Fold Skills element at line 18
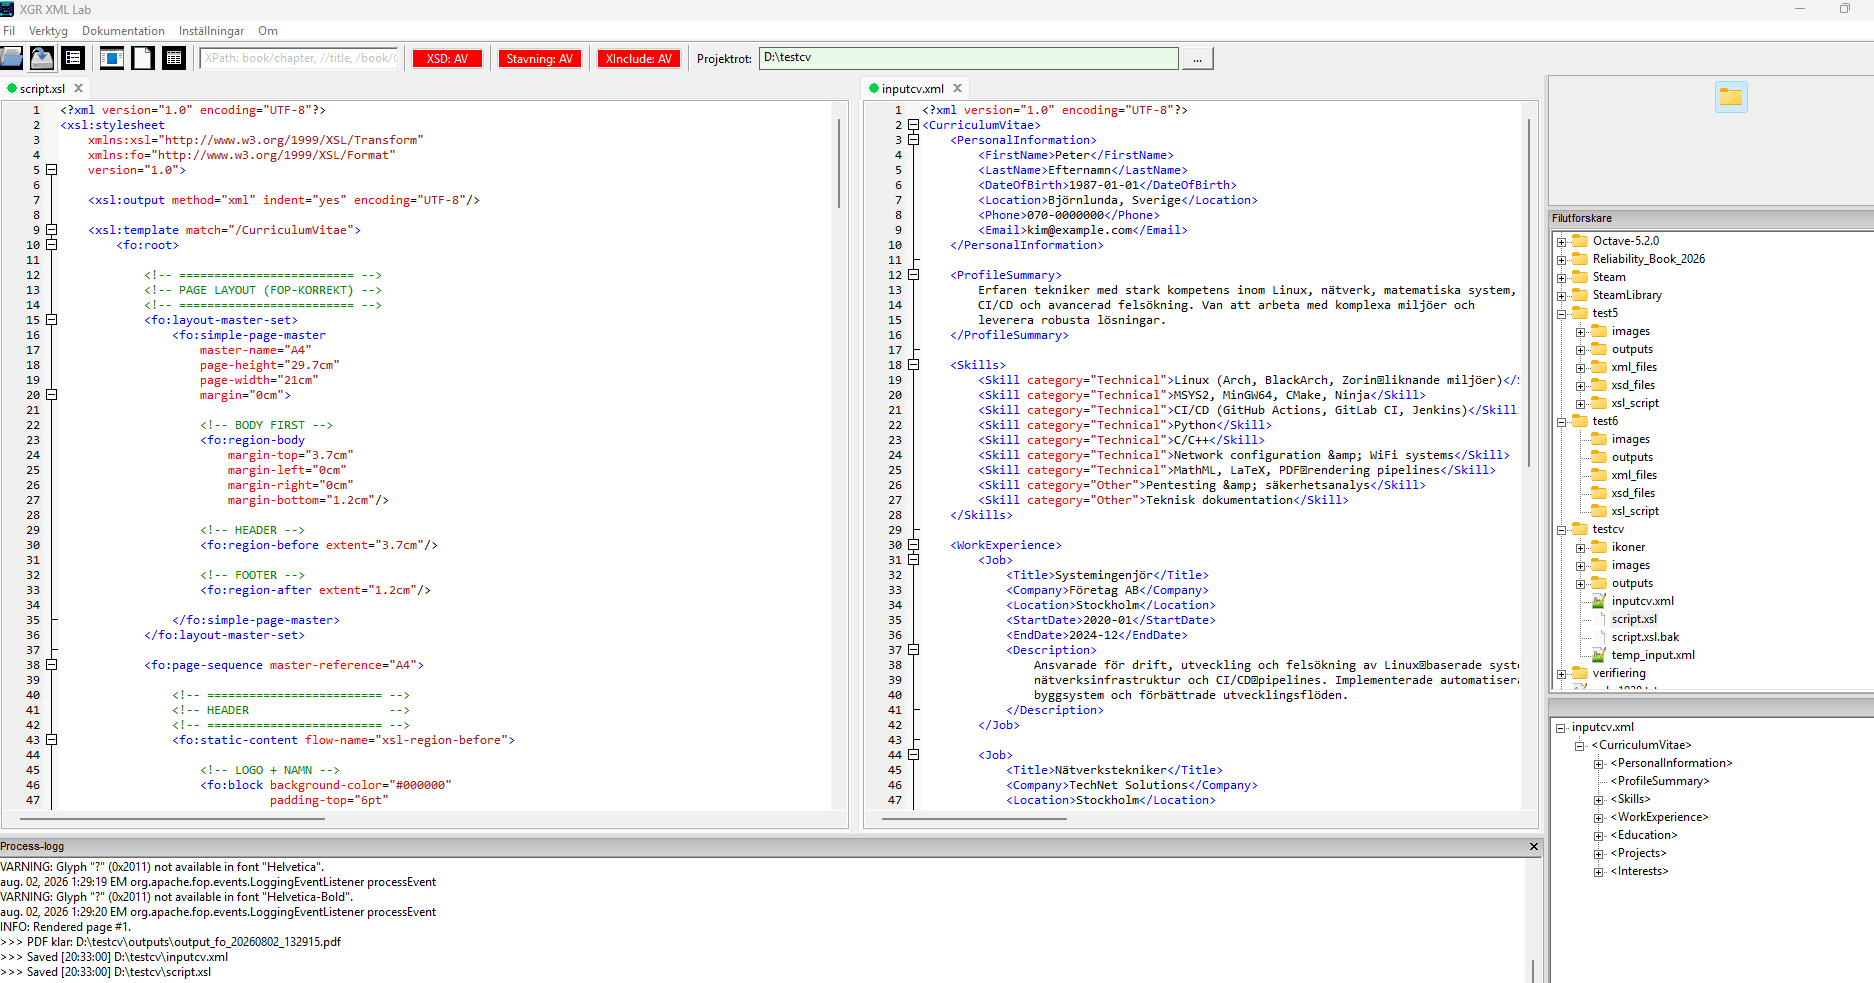This screenshot has height=983, width=1874. coord(913,365)
